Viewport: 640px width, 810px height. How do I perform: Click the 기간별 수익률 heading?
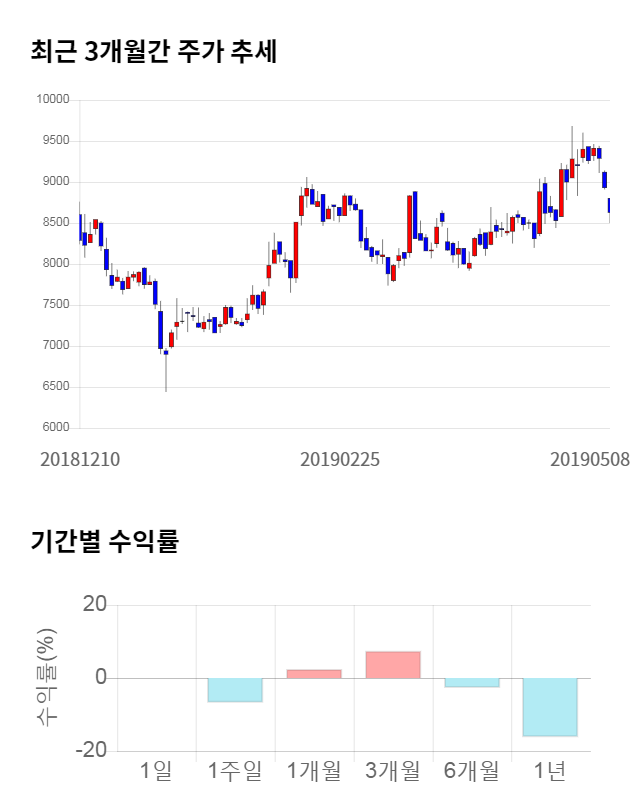104,542
